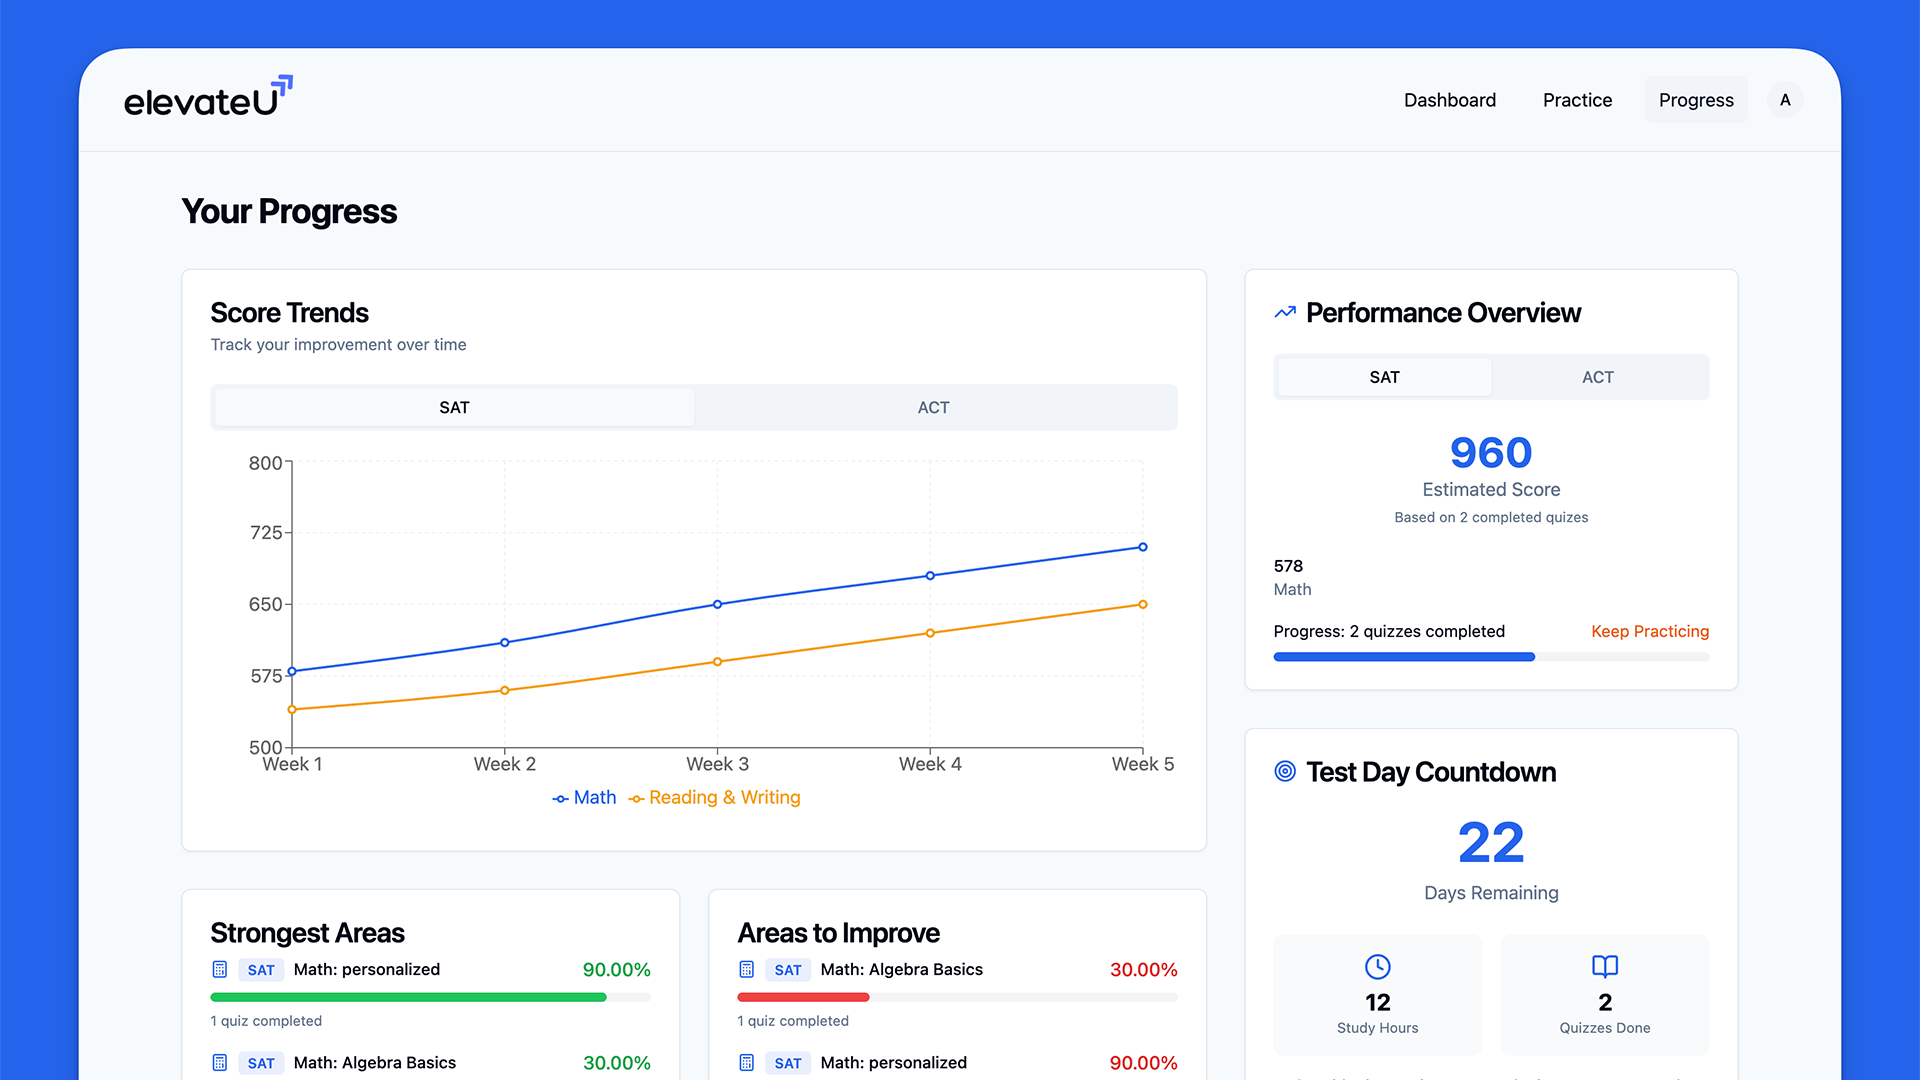
Task: Click the 90.00% value in Strongest Areas
Action: click(616, 970)
